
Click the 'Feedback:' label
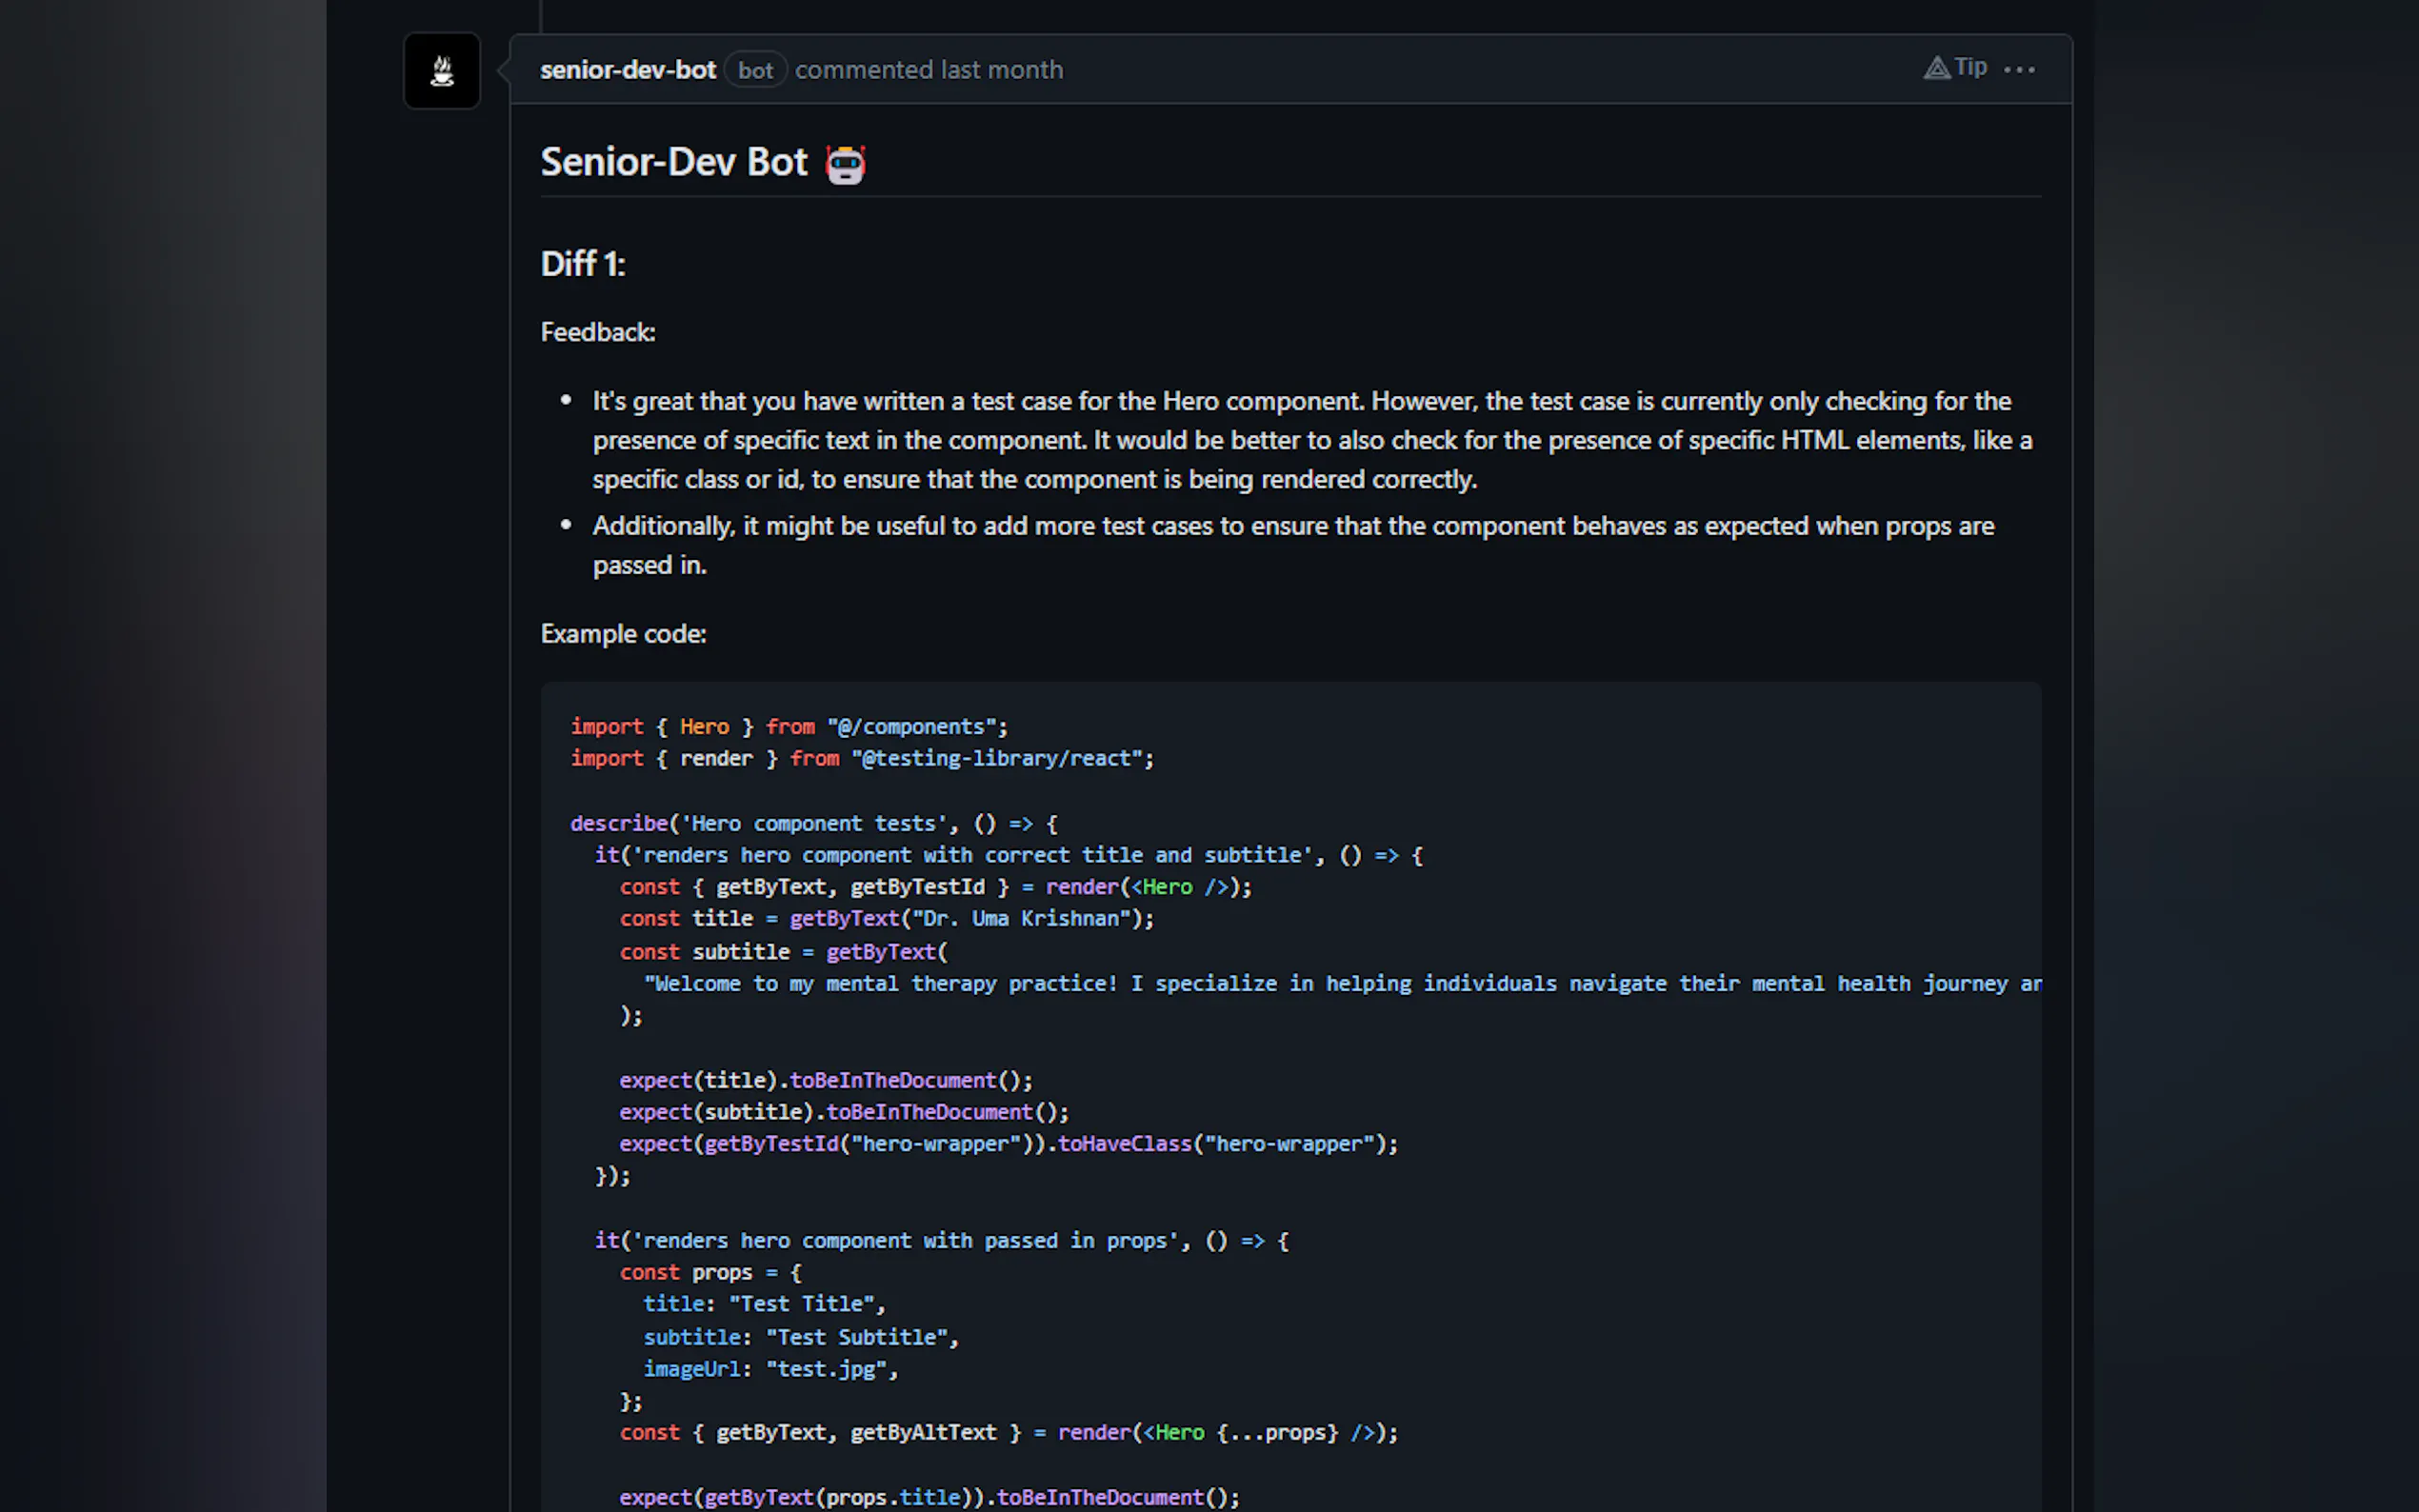[x=598, y=332]
